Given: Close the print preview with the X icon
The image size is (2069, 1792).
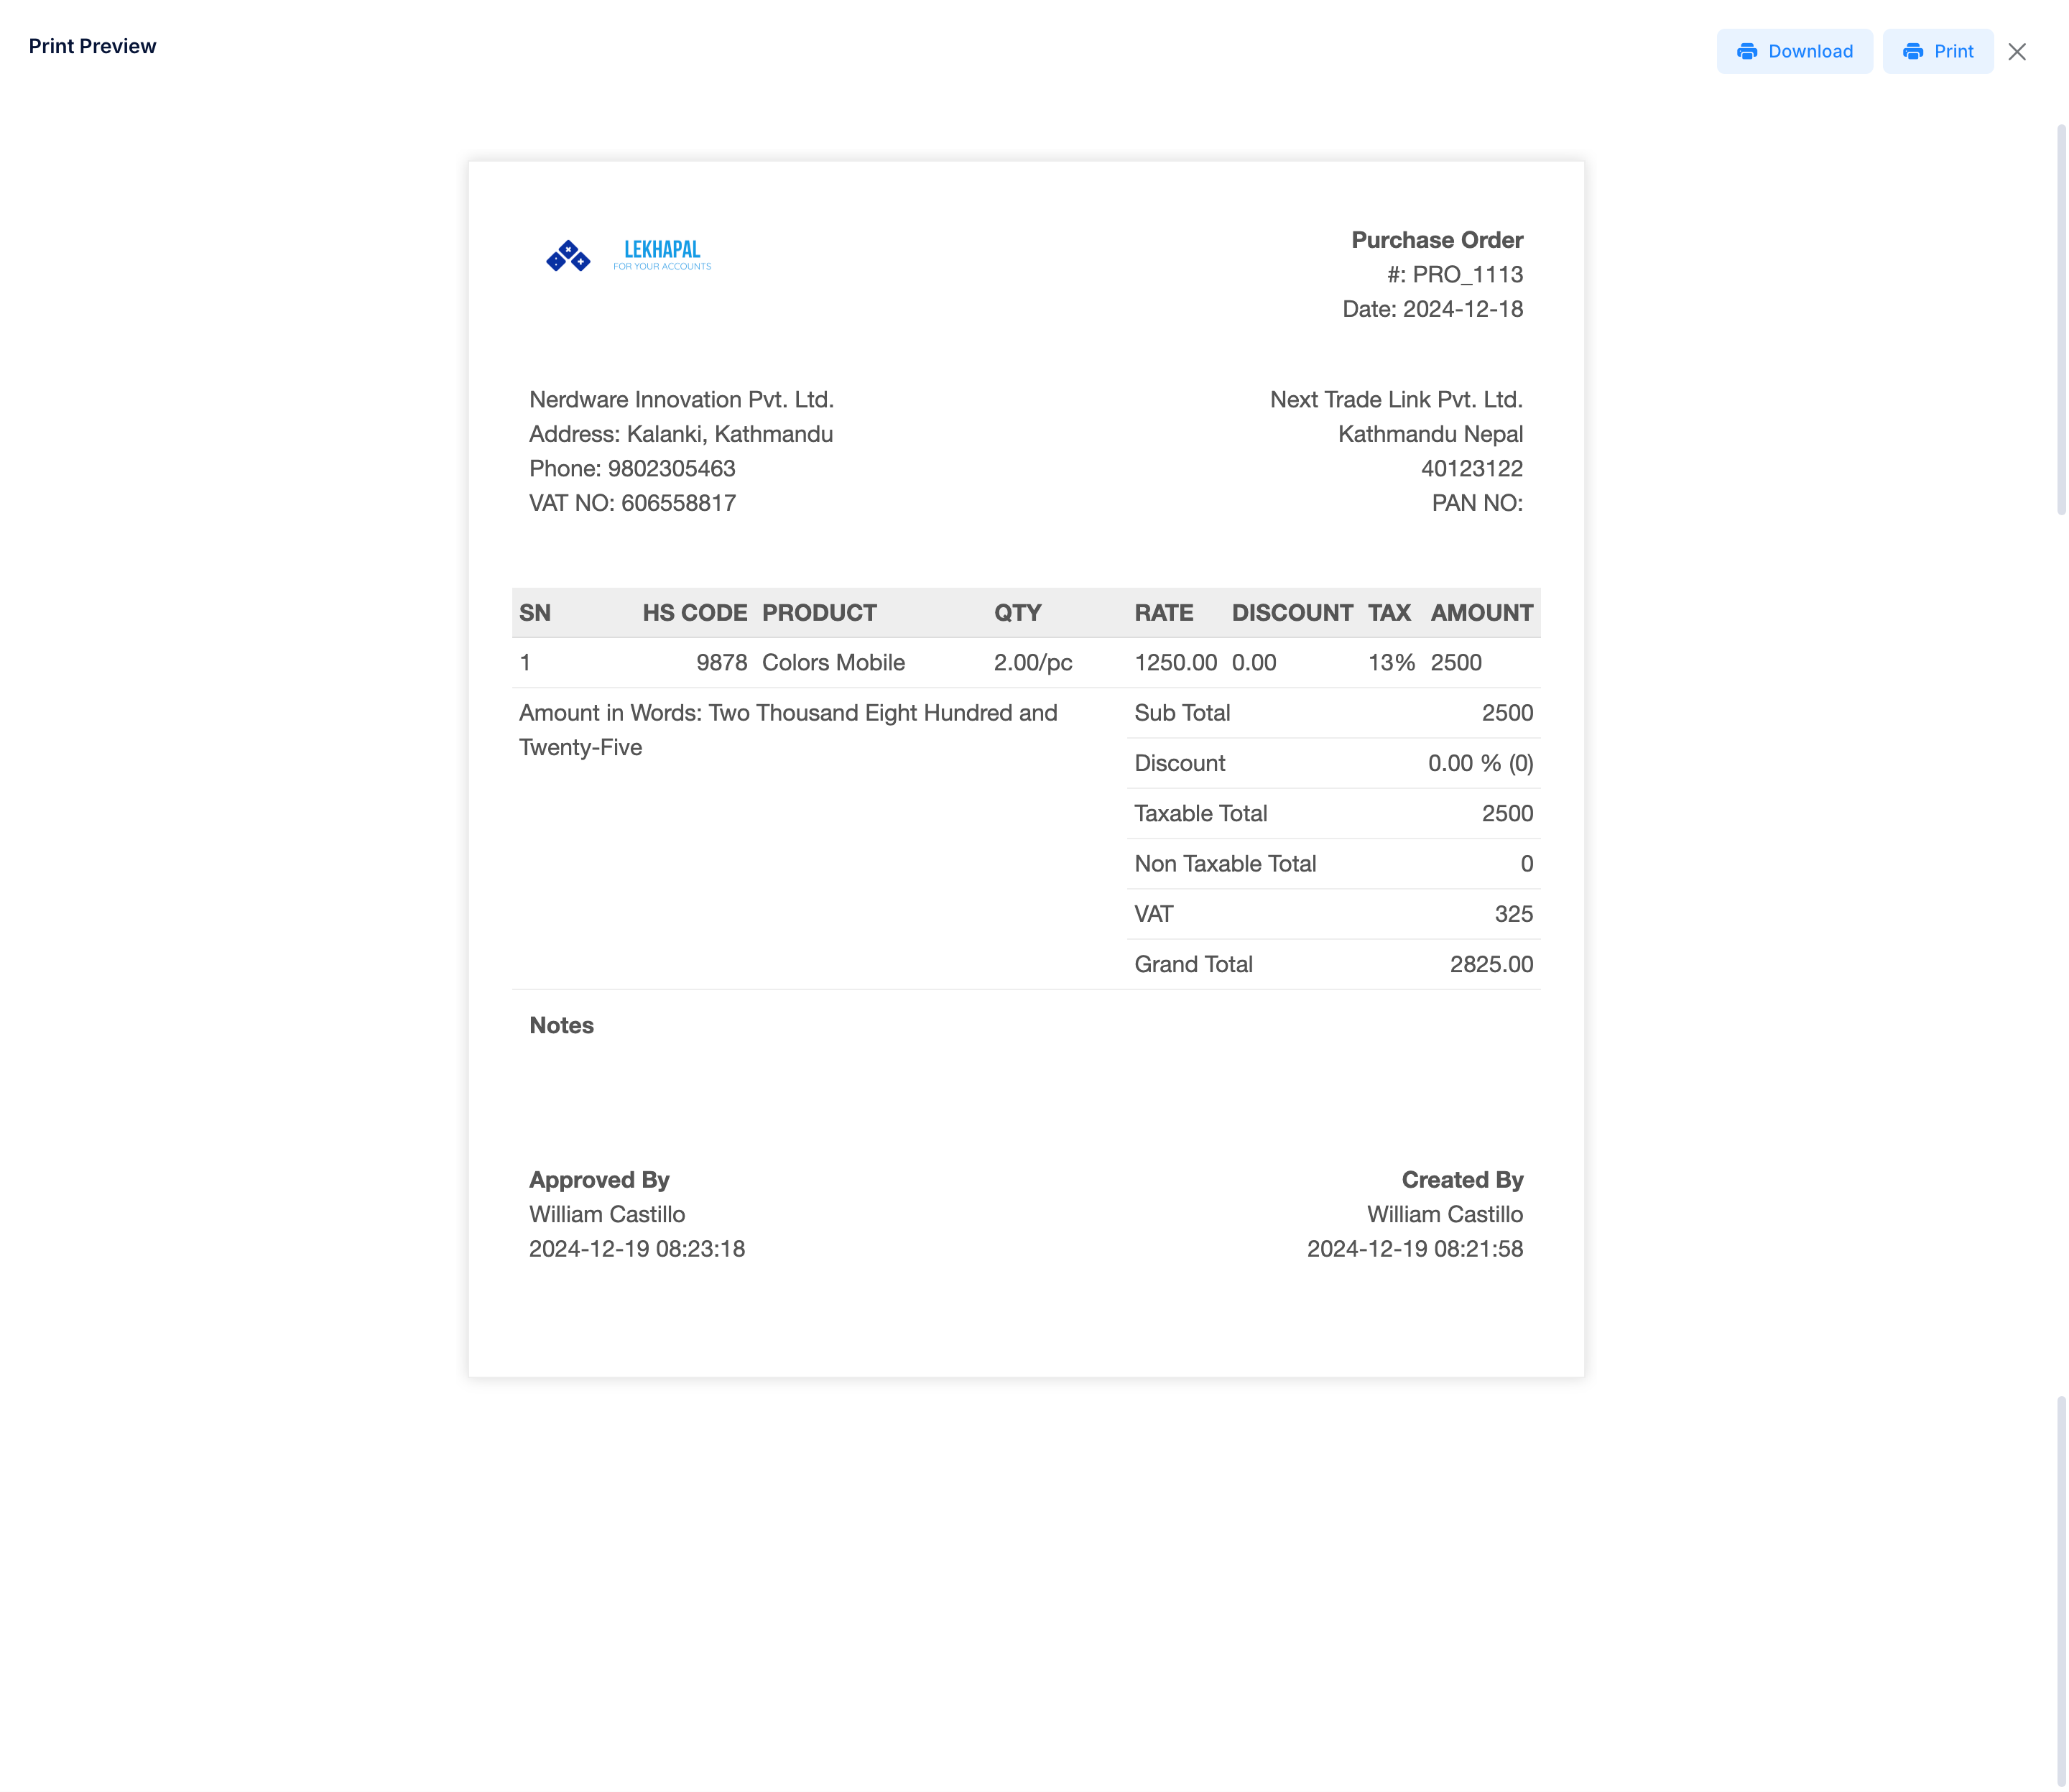Looking at the screenshot, I should click(x=2018, y=51).
